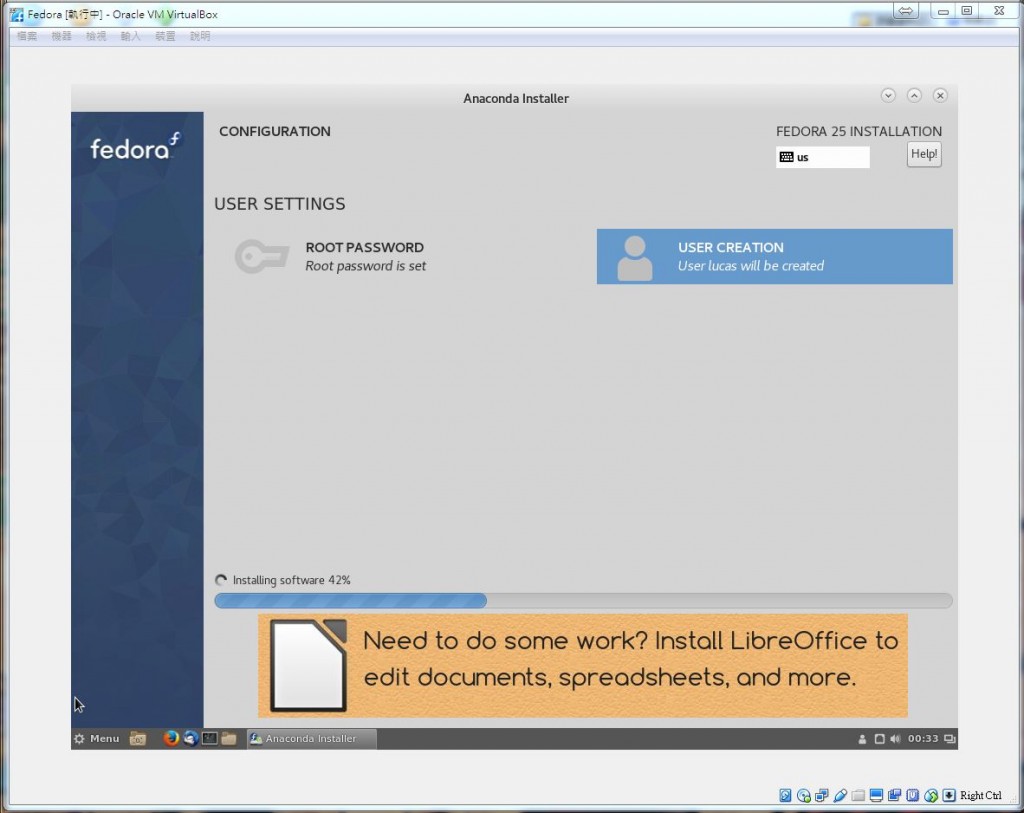Click the VirtualBox mouse integration indicator
This screenshot has width=1024, height=813.
931,795
